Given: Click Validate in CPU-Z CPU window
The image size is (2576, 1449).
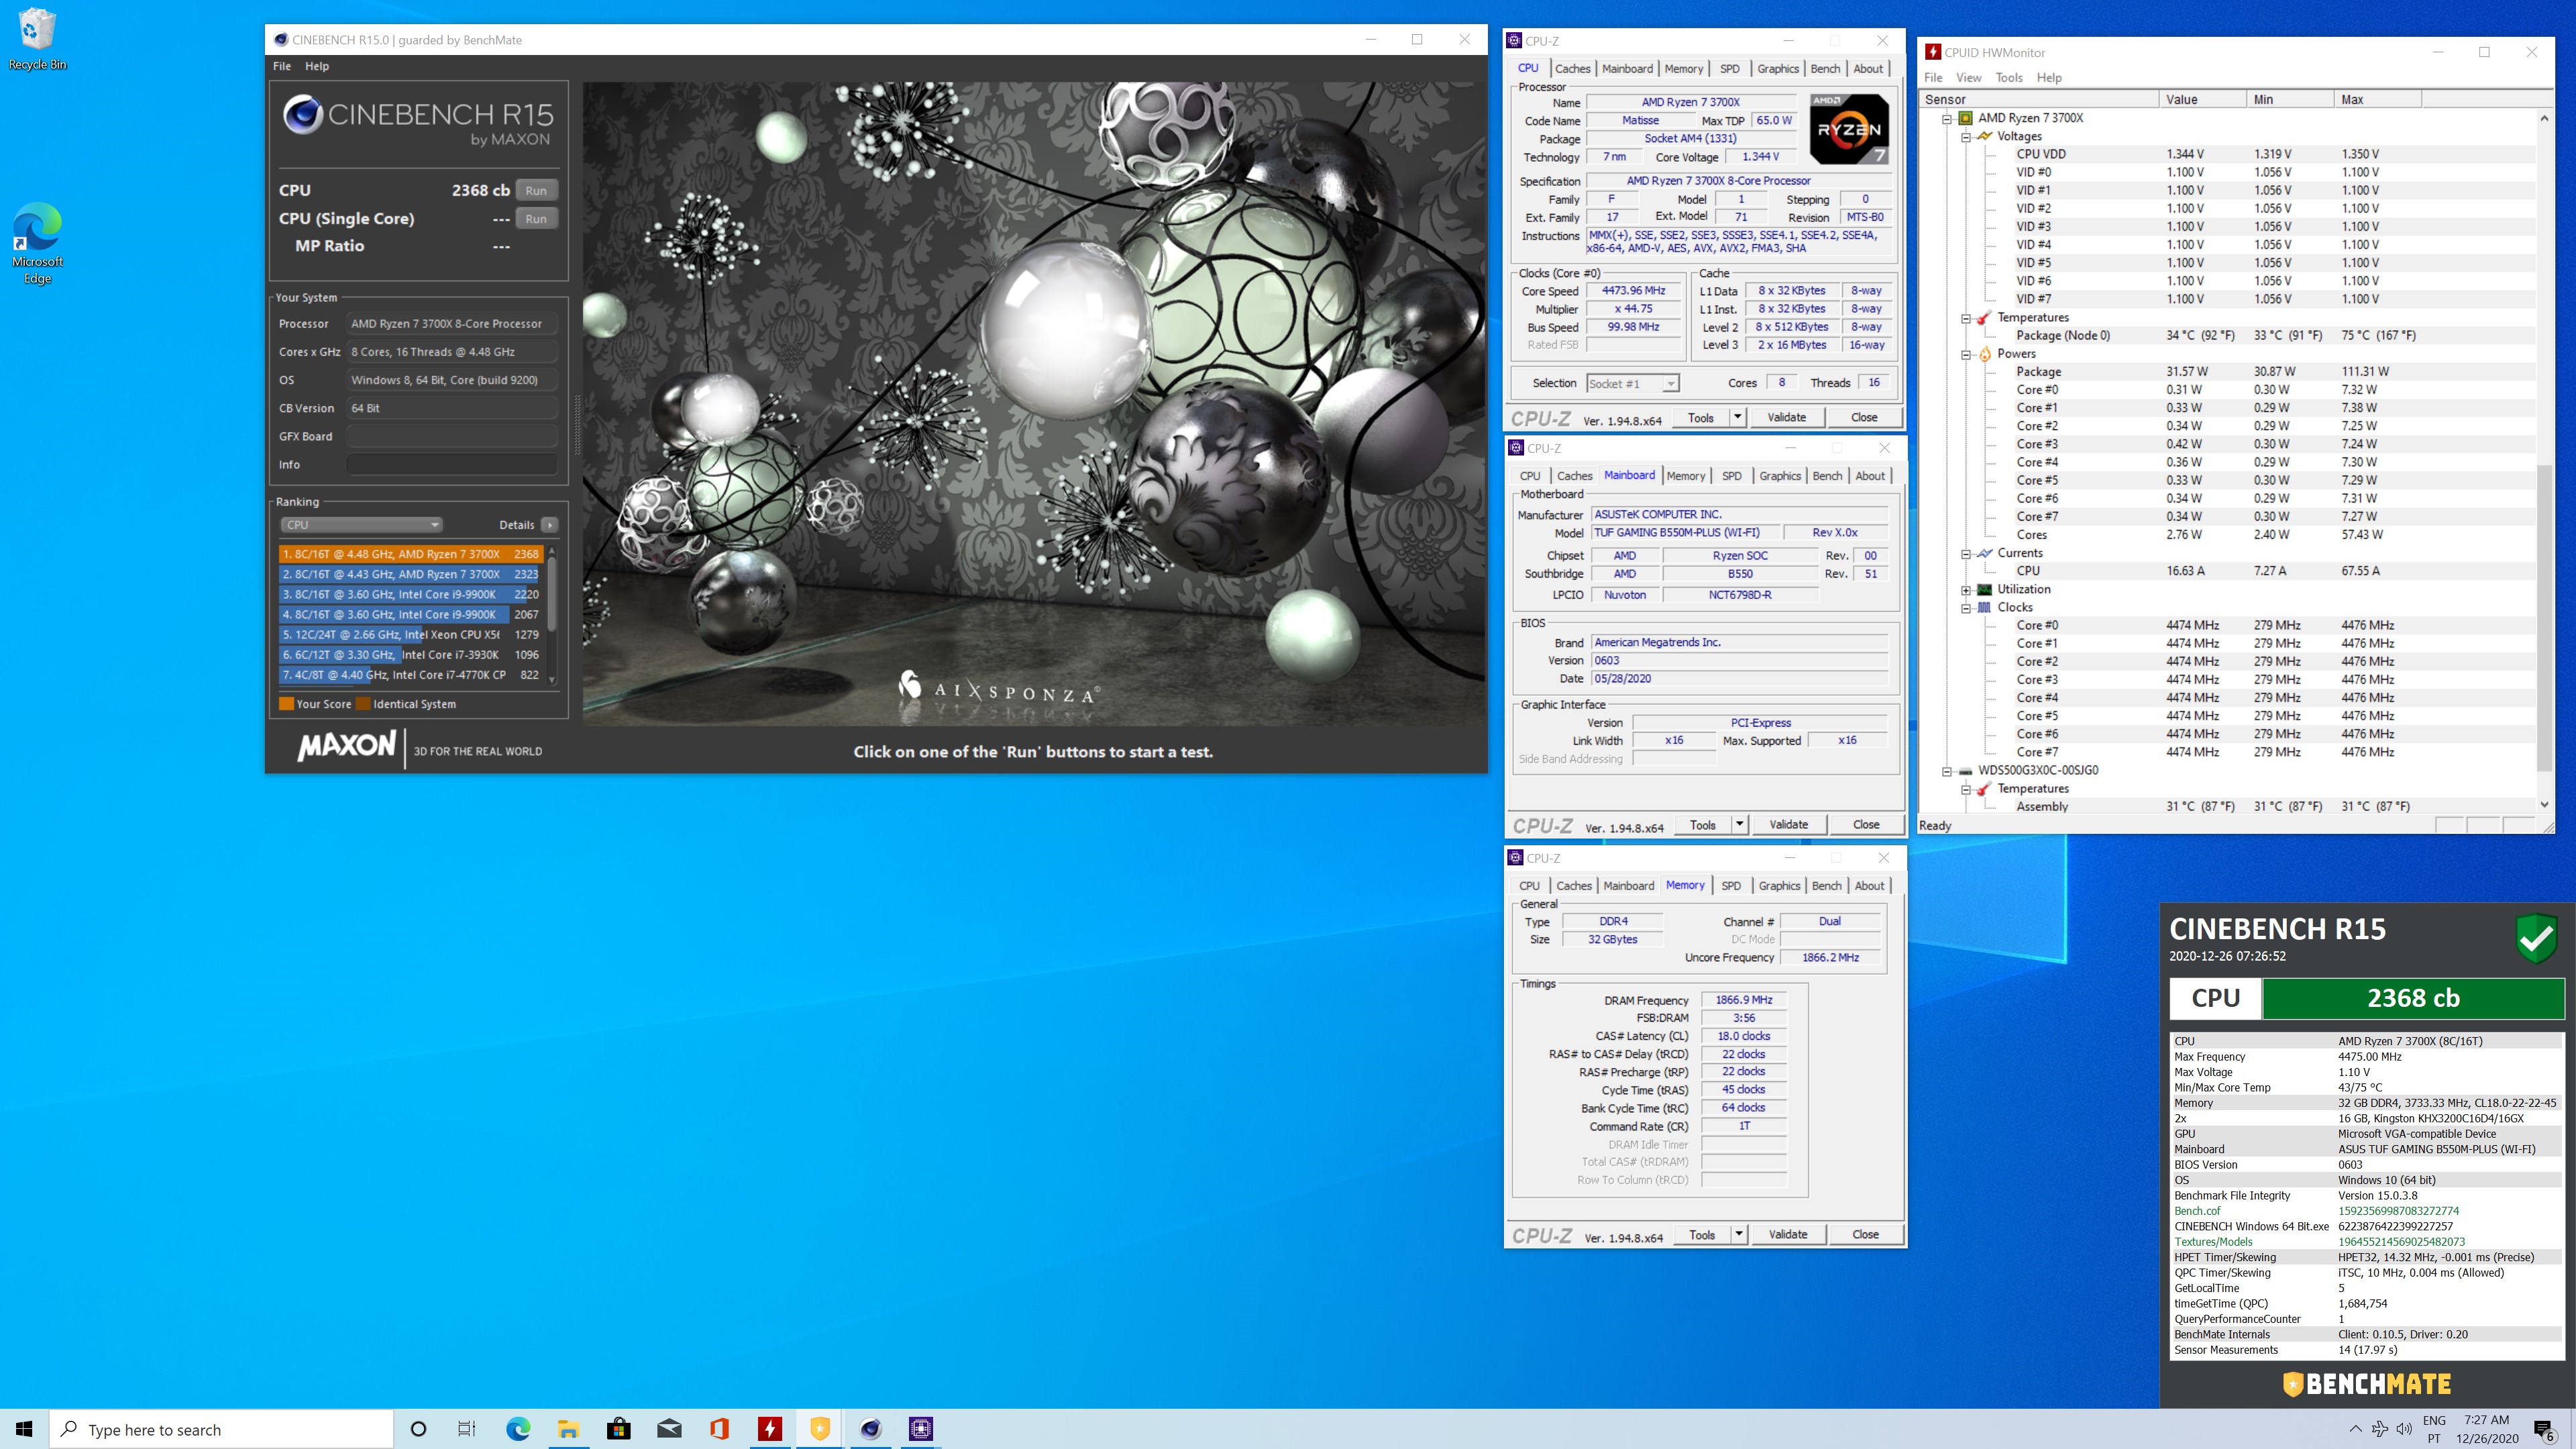Looking at the screenshot, I should coord(1786,417).
